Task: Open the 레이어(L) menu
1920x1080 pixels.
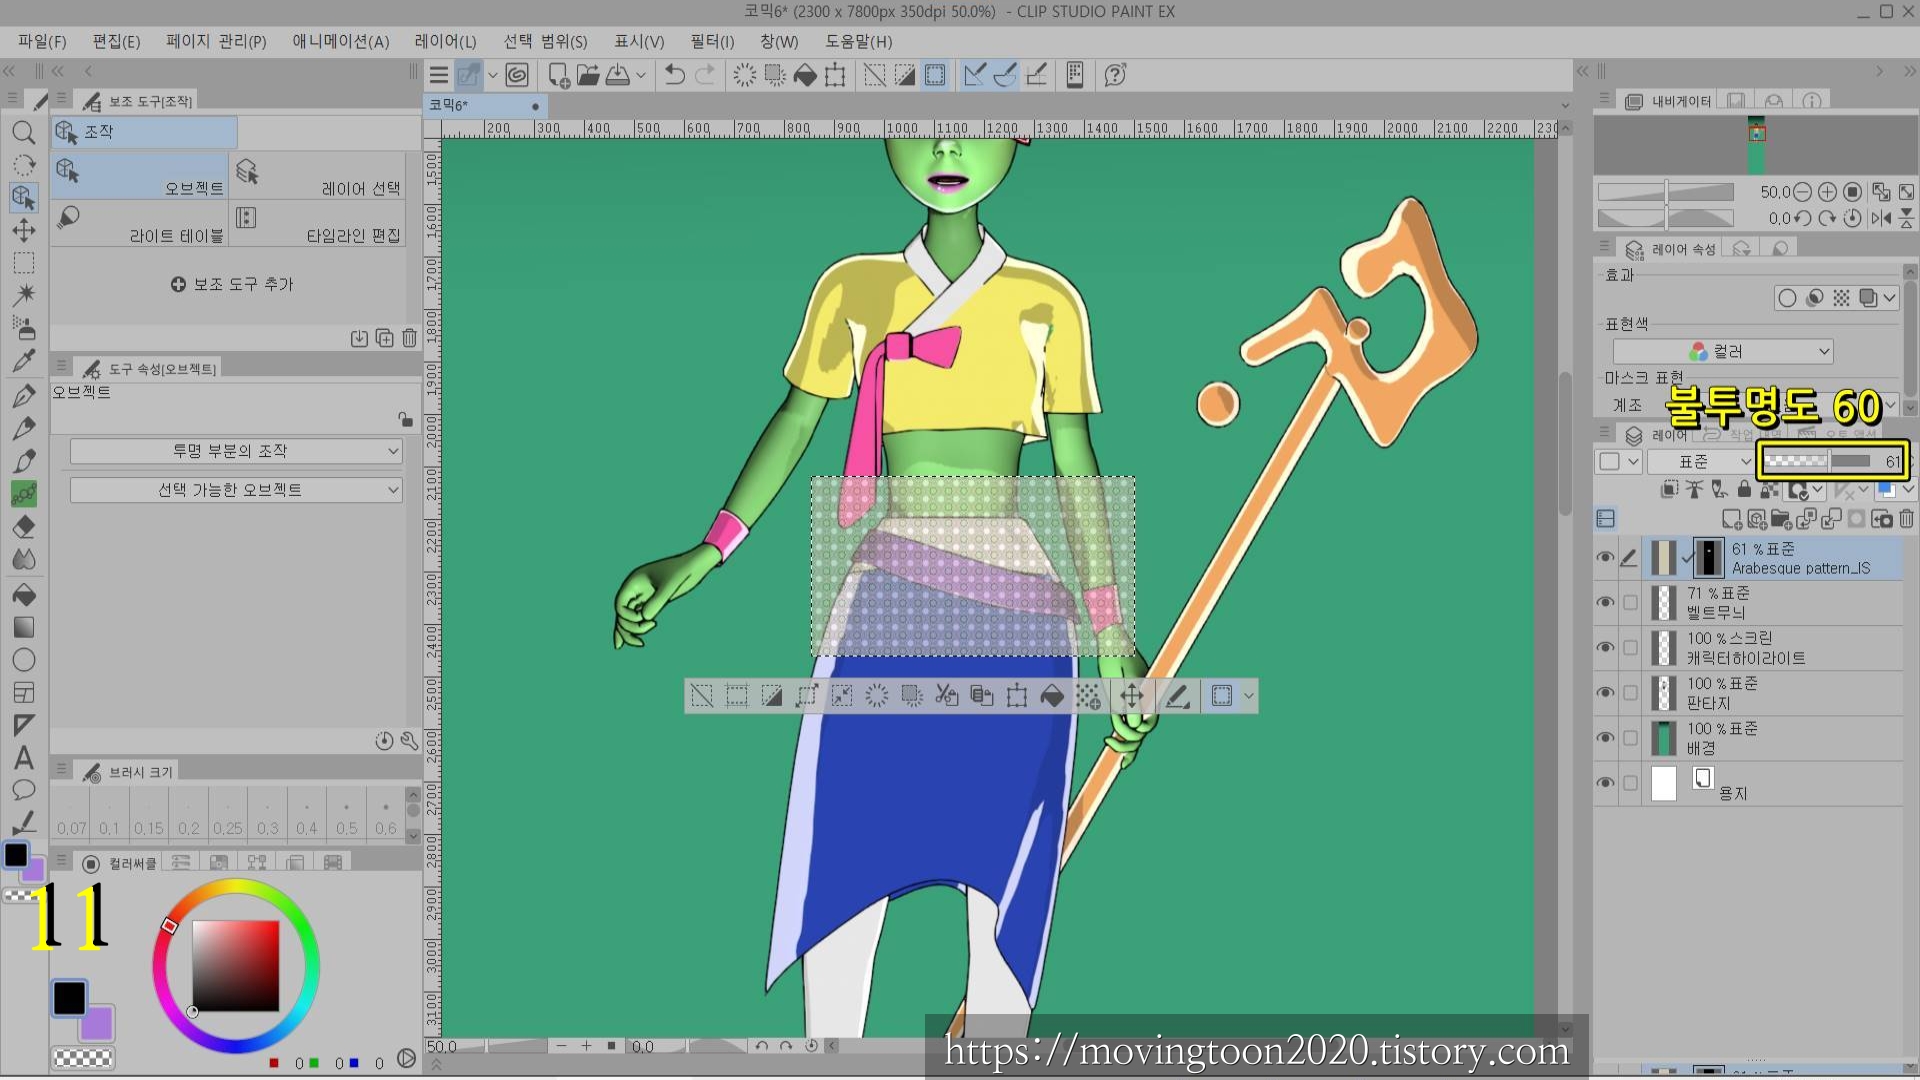Action: coord(445,41)
